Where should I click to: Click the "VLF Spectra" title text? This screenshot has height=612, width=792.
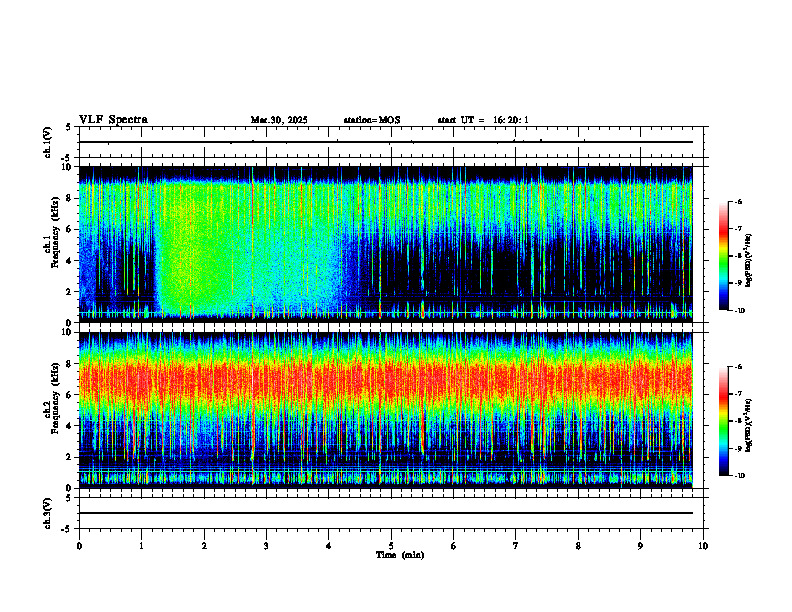pos(113,120)
